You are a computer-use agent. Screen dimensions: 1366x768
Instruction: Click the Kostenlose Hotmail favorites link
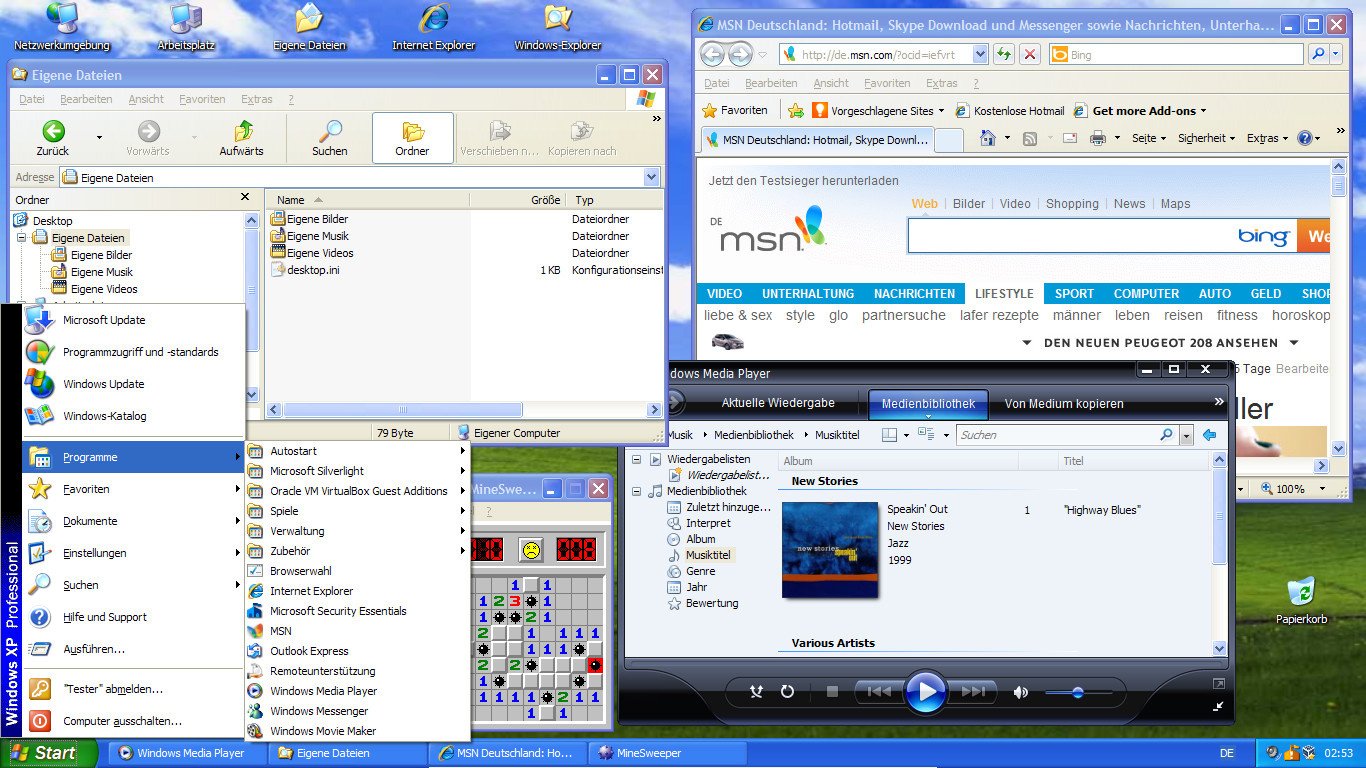tap(1010, 111)
